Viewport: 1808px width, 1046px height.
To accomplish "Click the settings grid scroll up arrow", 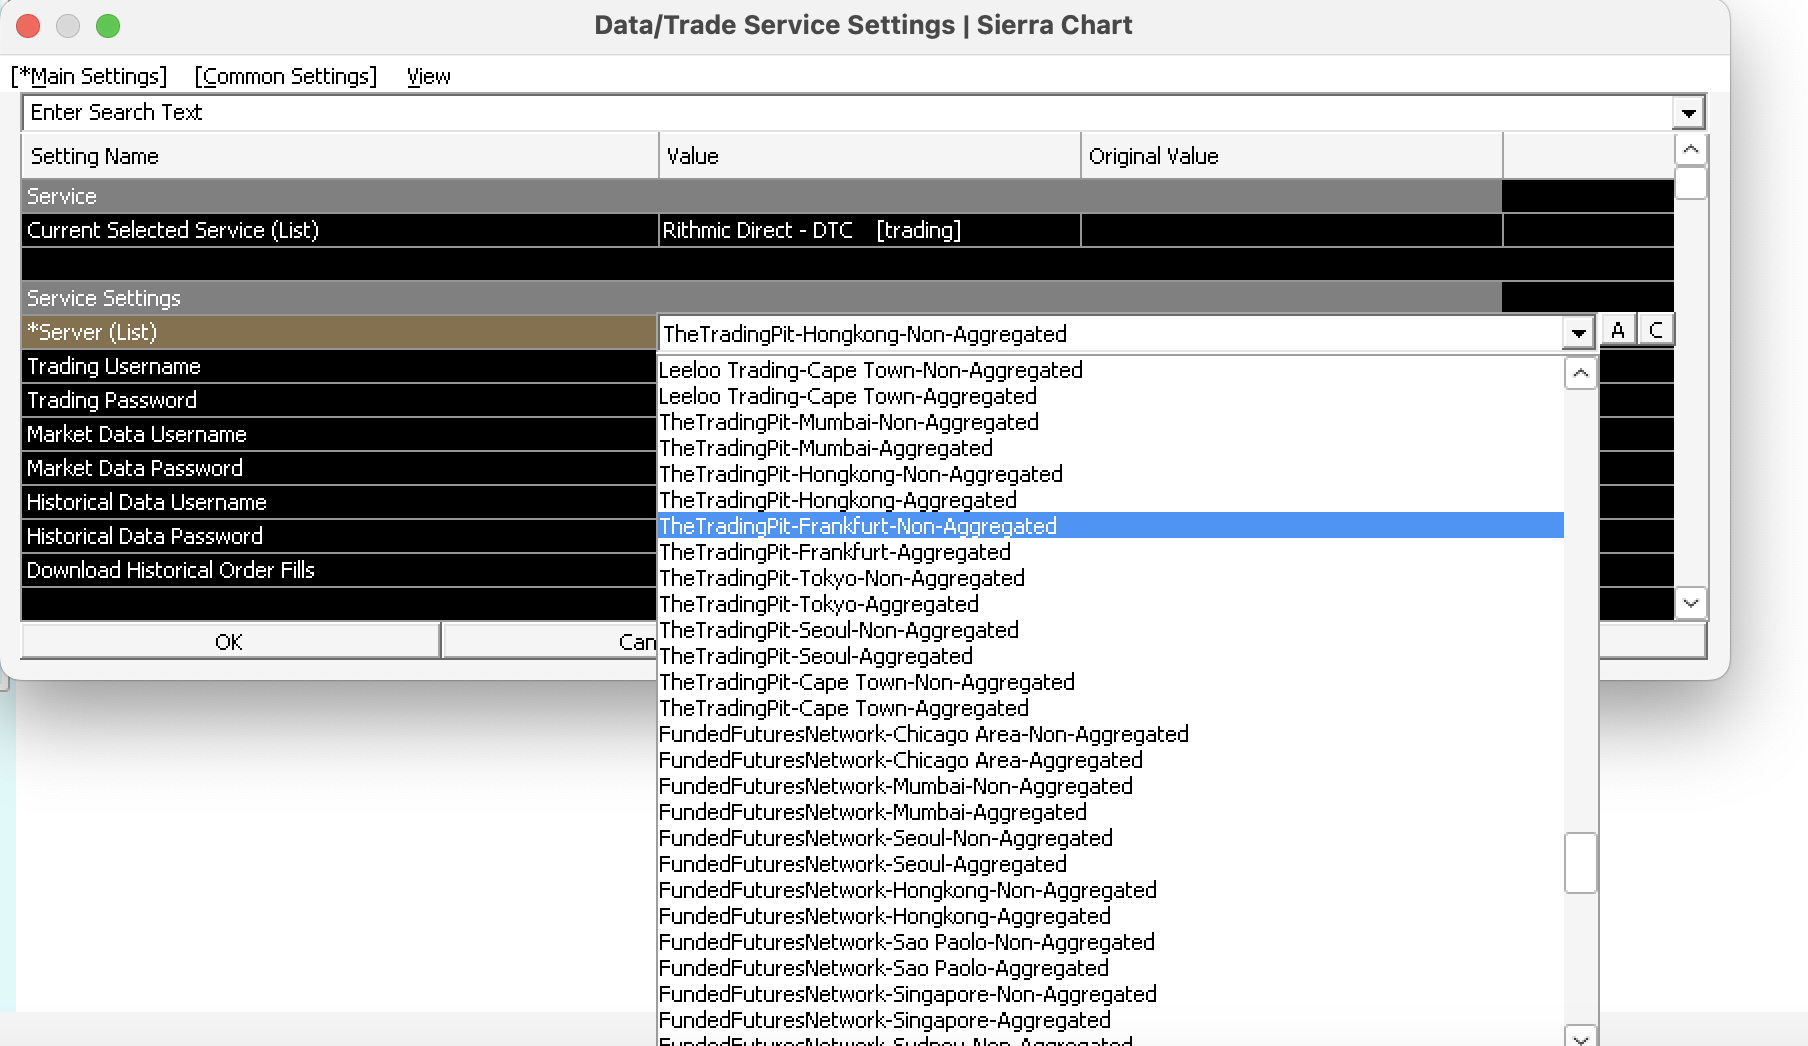I will click(x=1690, y=150).
